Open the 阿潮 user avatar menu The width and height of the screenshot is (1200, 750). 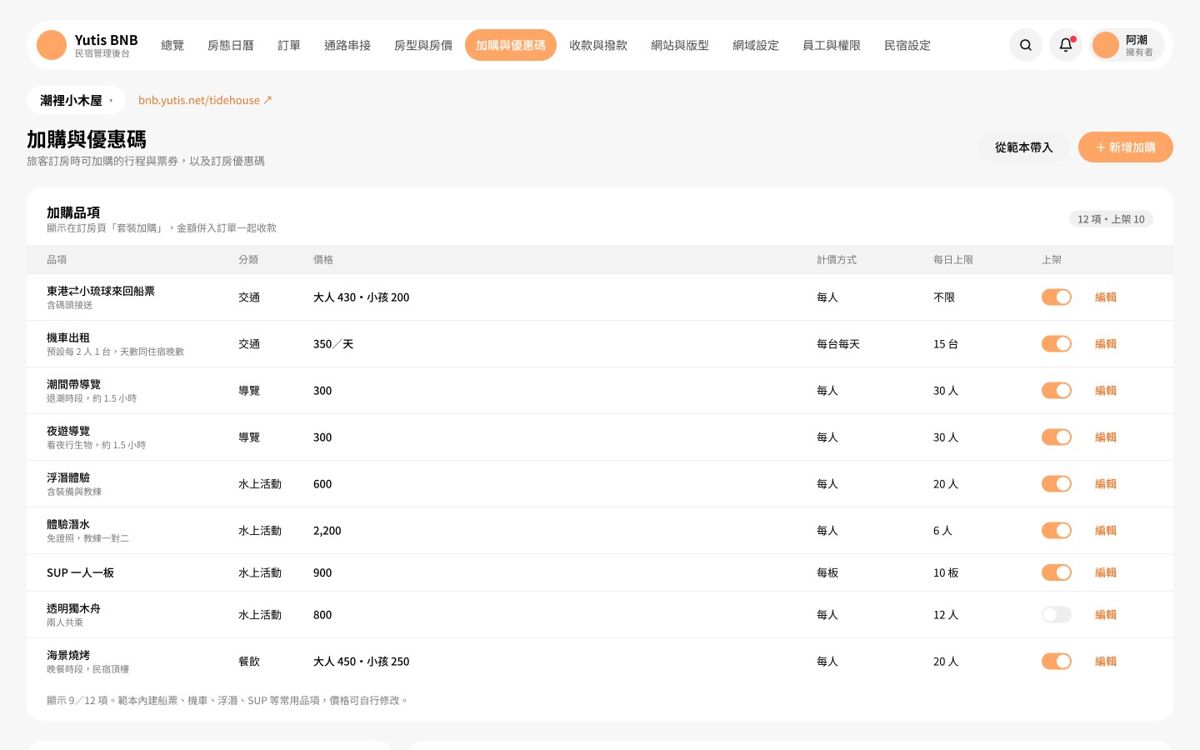pos(1128,45)
